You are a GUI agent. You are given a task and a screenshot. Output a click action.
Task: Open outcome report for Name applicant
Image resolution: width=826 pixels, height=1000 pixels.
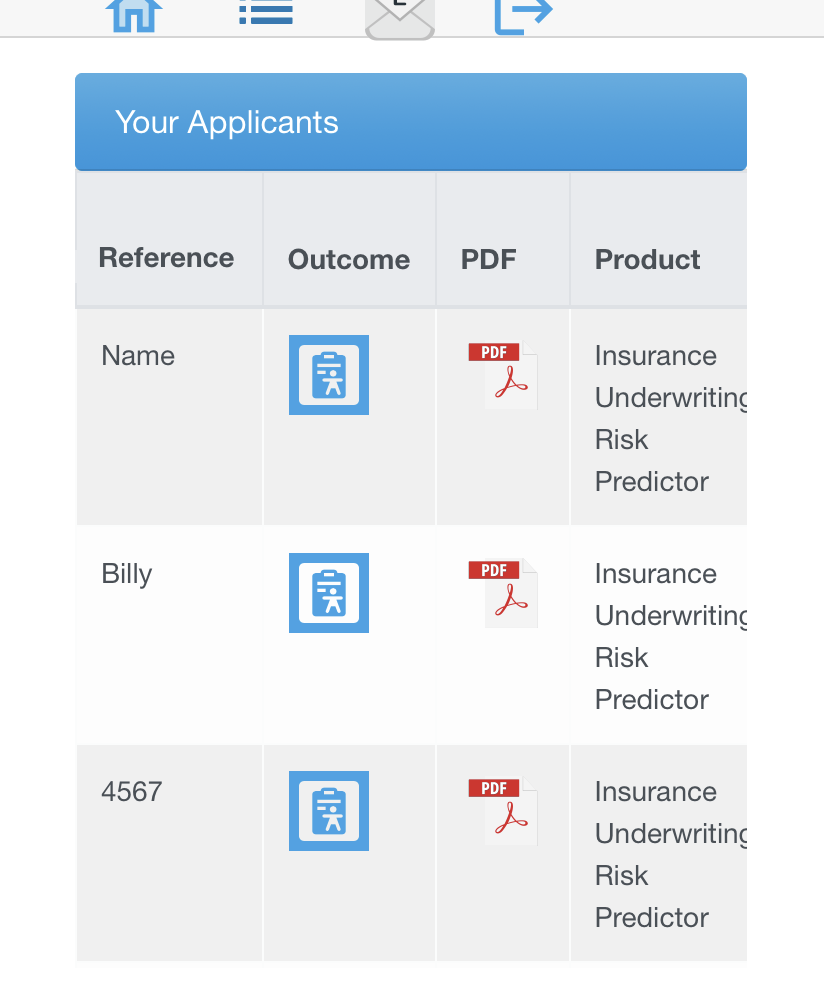pyautogui.click(x=329, y=375)
